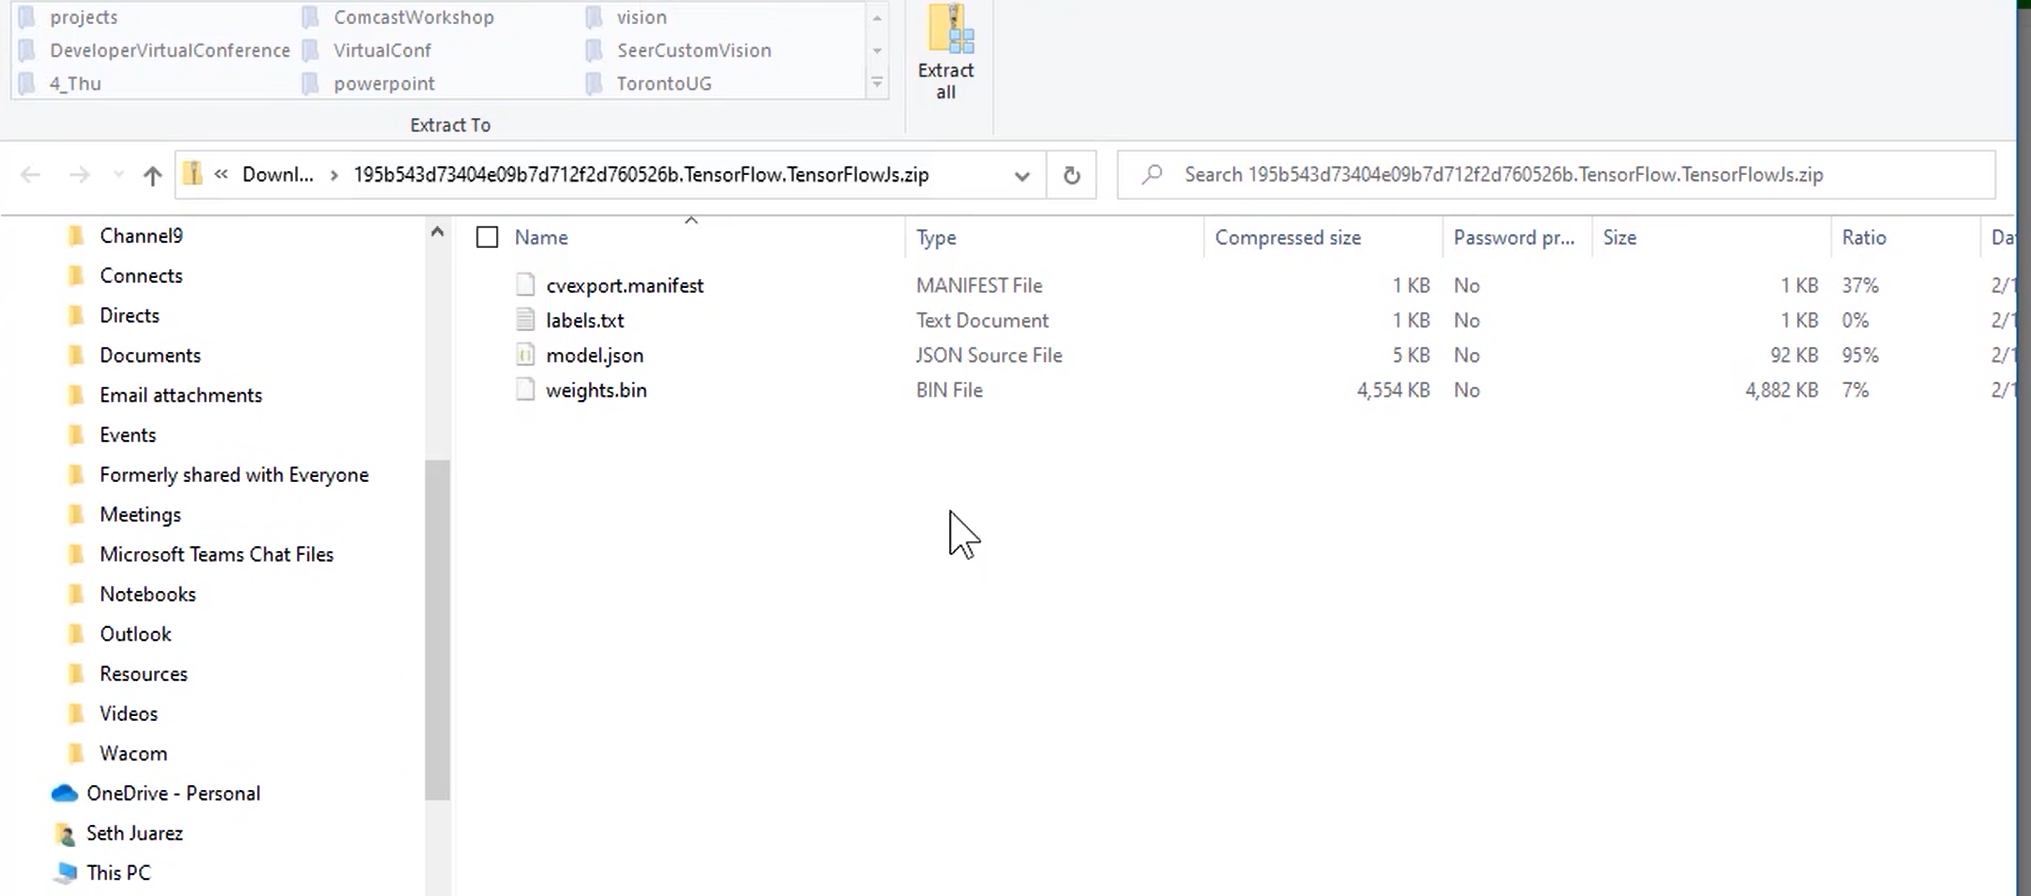Sort by the Ratio column header
Image resolution: width=2031 pixels, height=896 pixels.
(x=1864, y=237)
